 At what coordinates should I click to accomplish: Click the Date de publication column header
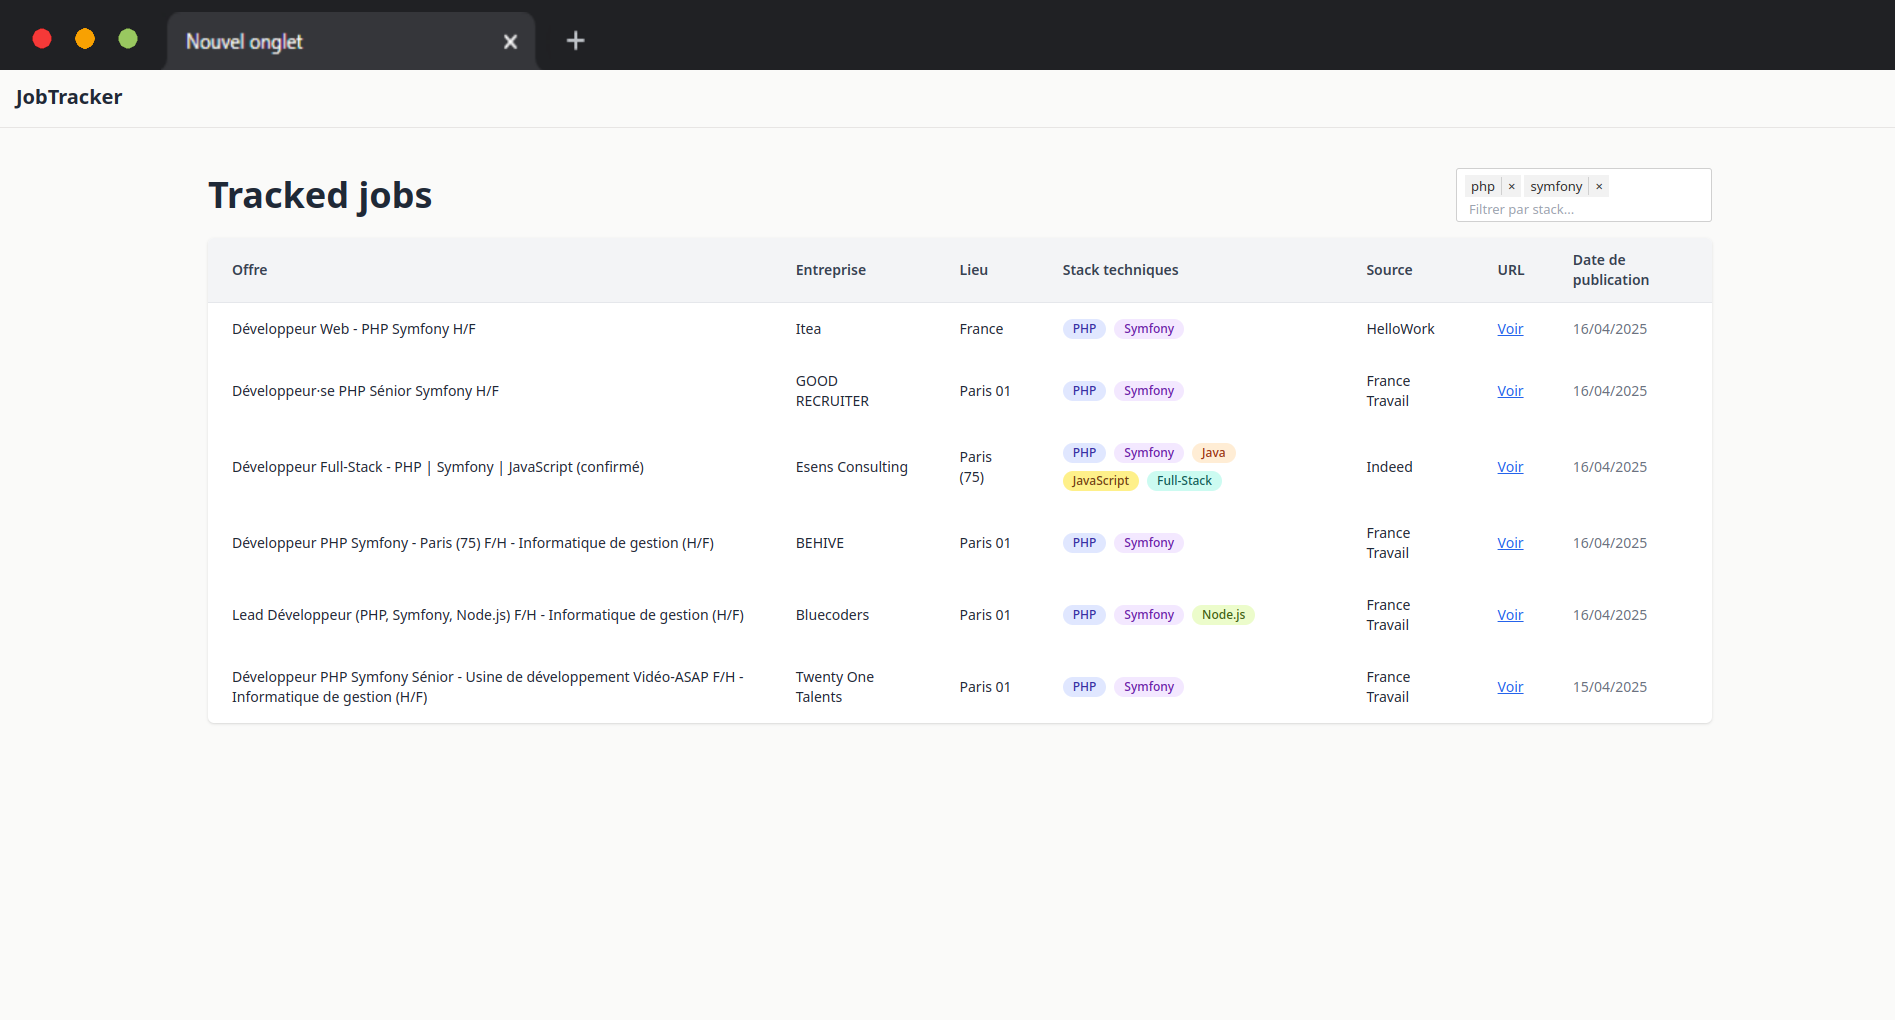pos(1610,270)
